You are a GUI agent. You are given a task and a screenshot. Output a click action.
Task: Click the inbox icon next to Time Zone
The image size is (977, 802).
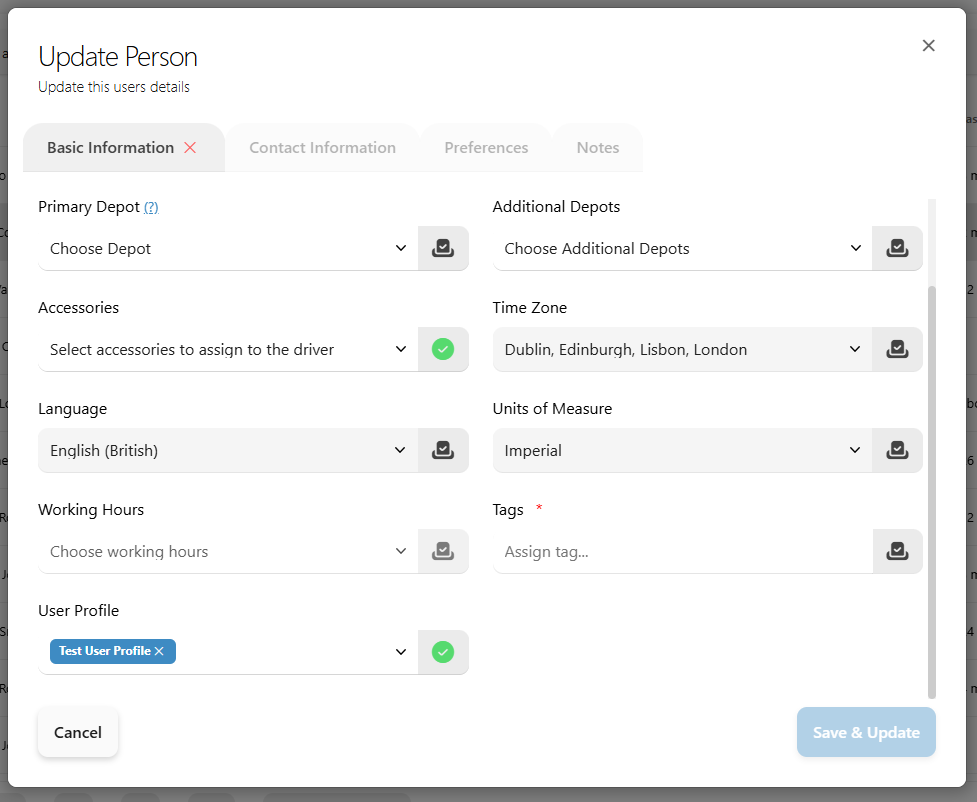coord(897,349)
